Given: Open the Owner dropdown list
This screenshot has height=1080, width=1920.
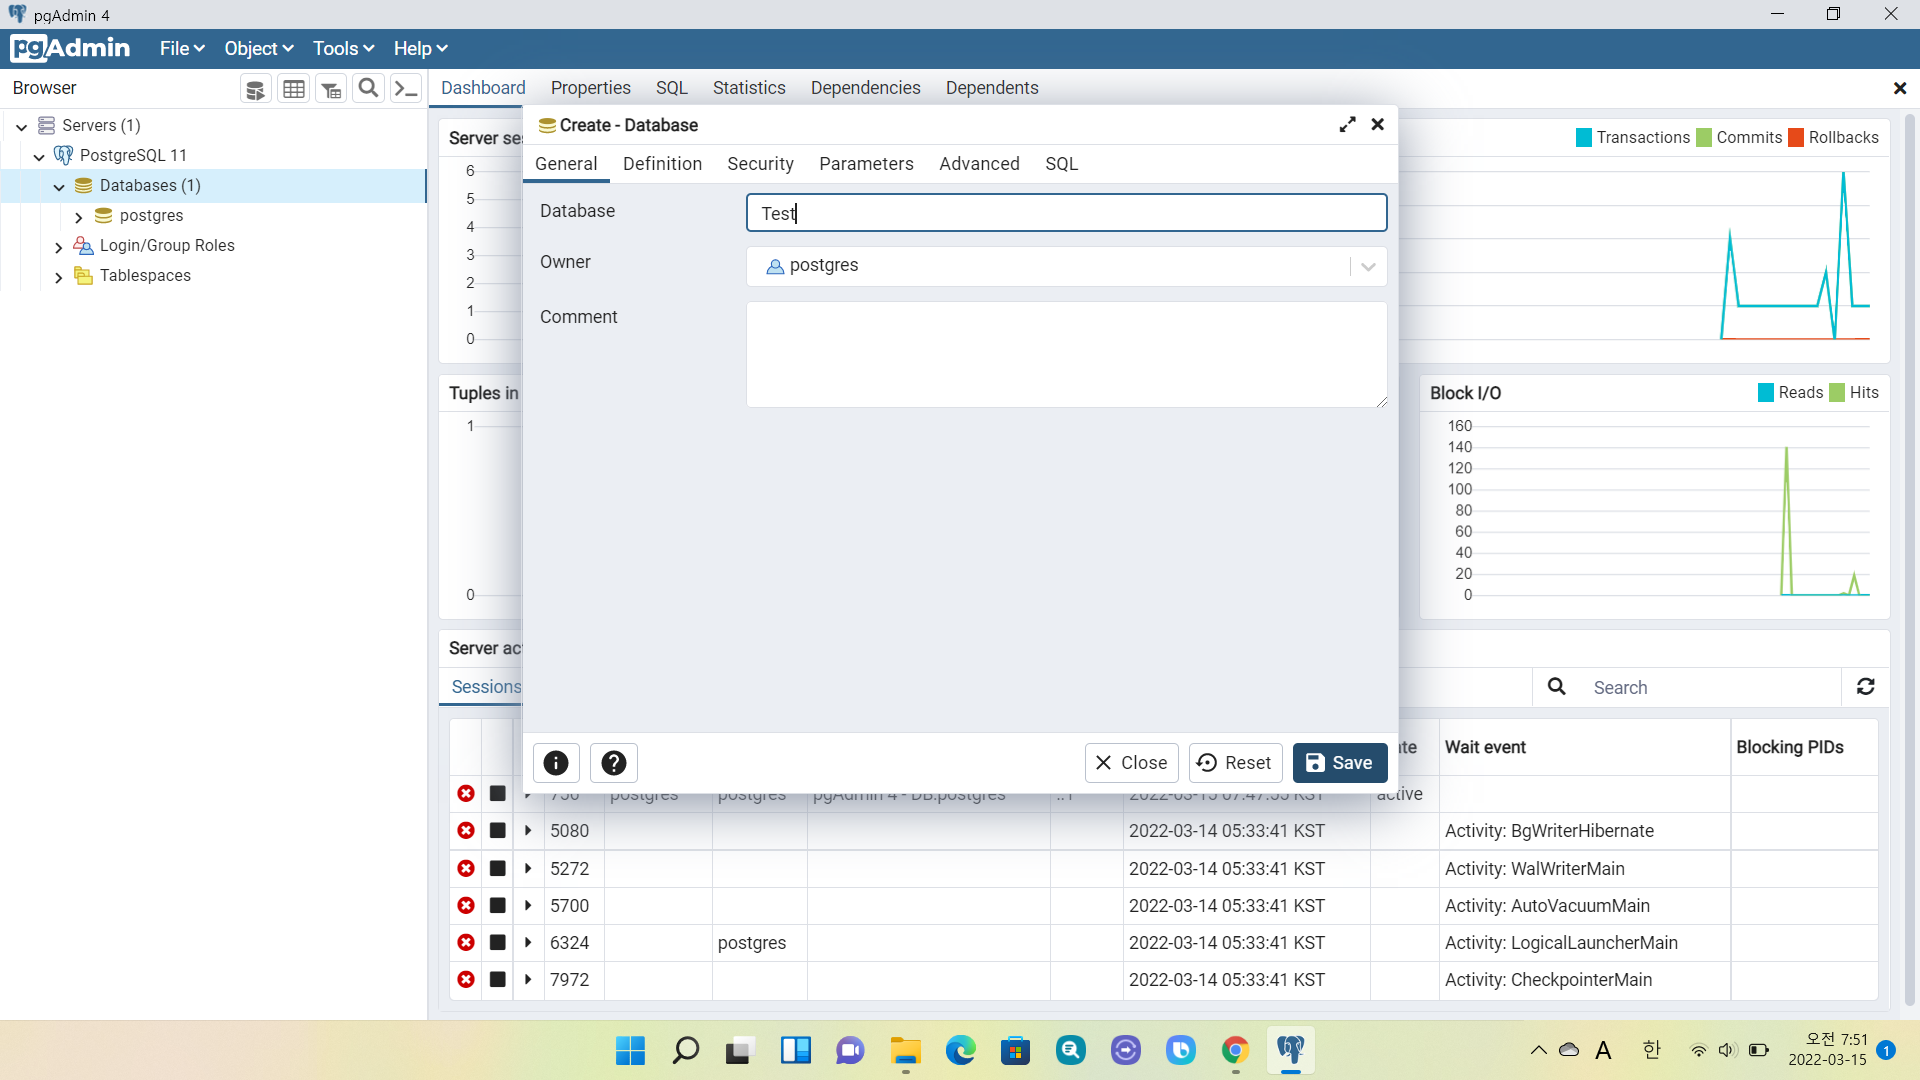Looking at the screenshot, I should click(x=1368, y=266).
